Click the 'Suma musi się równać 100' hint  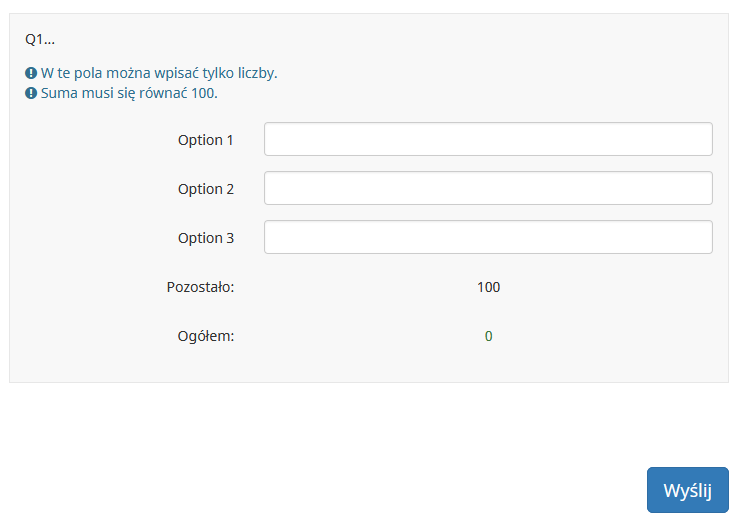point(129,93)
